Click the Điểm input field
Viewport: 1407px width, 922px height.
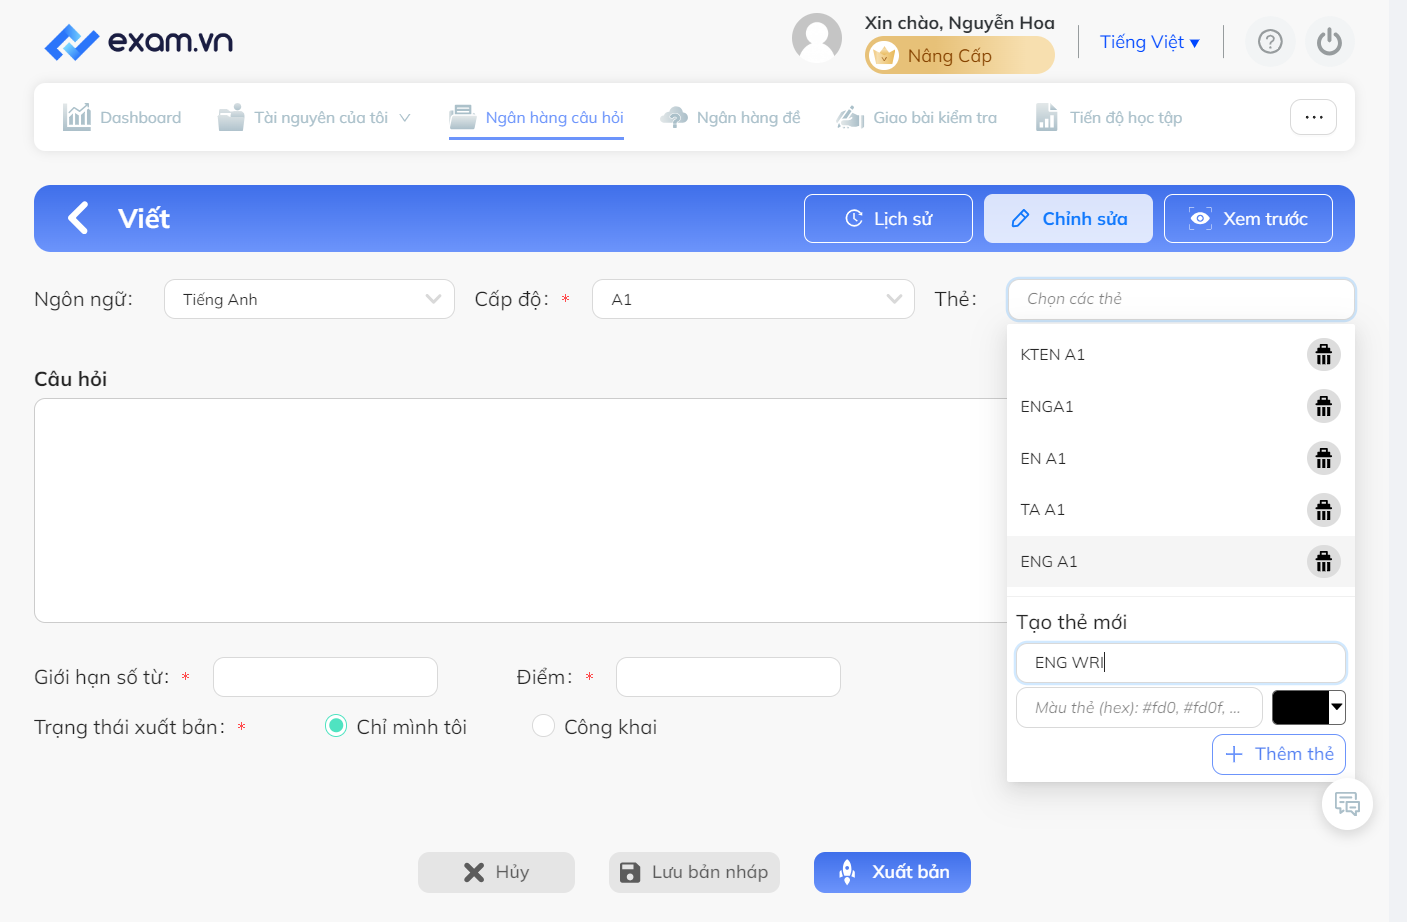point(728,677)
